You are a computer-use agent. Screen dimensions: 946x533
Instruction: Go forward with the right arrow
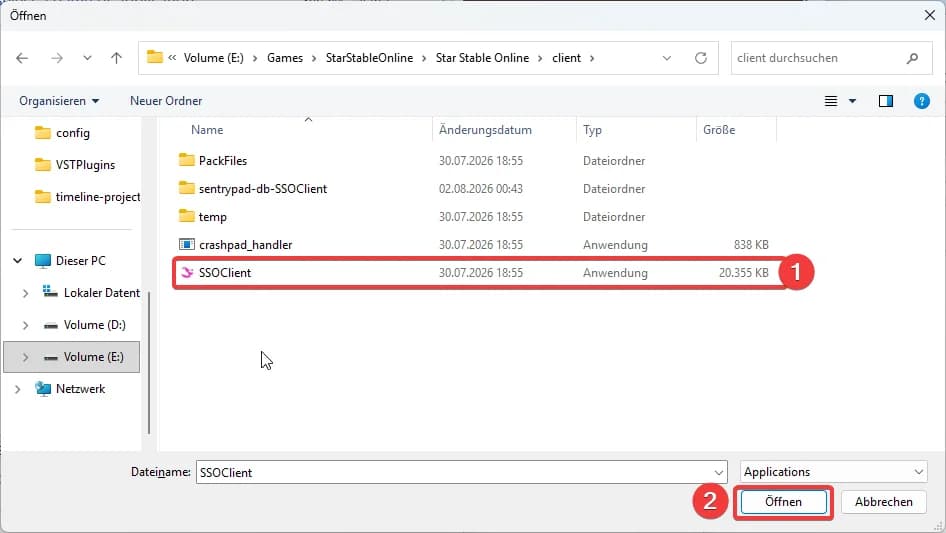[x=57, y=58]
